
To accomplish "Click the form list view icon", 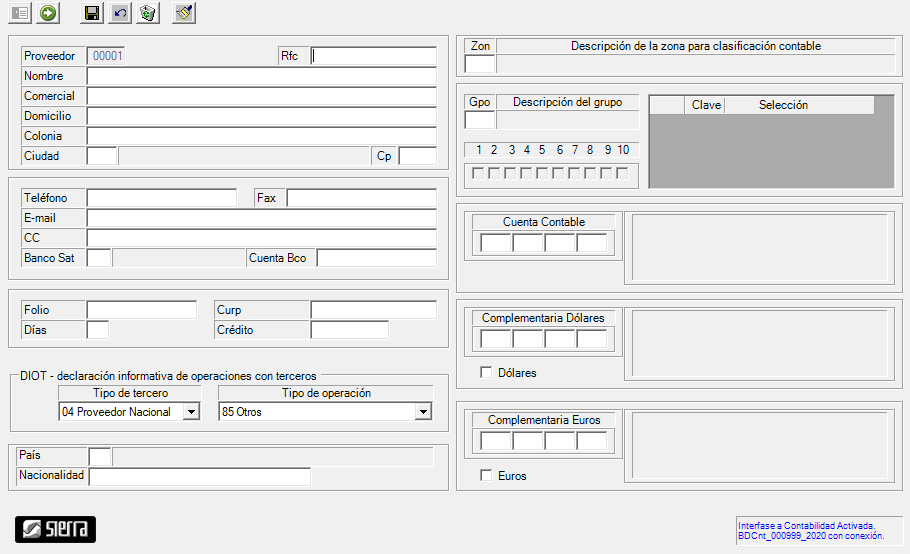I will (20, 13).
